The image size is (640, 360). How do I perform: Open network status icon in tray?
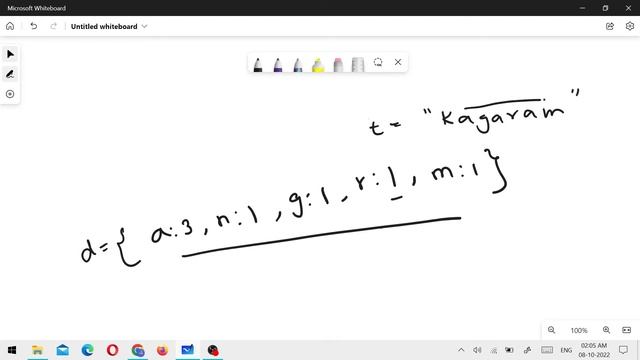(x=493, y=350)
